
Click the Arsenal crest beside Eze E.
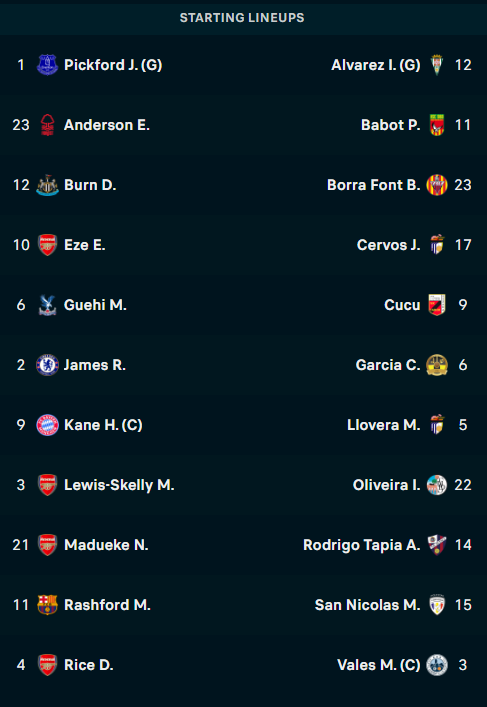[47, 245]
